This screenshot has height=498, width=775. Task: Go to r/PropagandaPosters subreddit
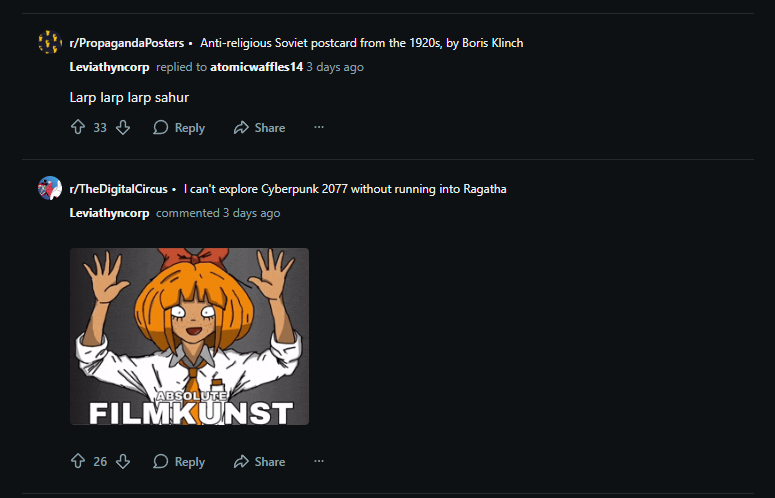point(127,43)
